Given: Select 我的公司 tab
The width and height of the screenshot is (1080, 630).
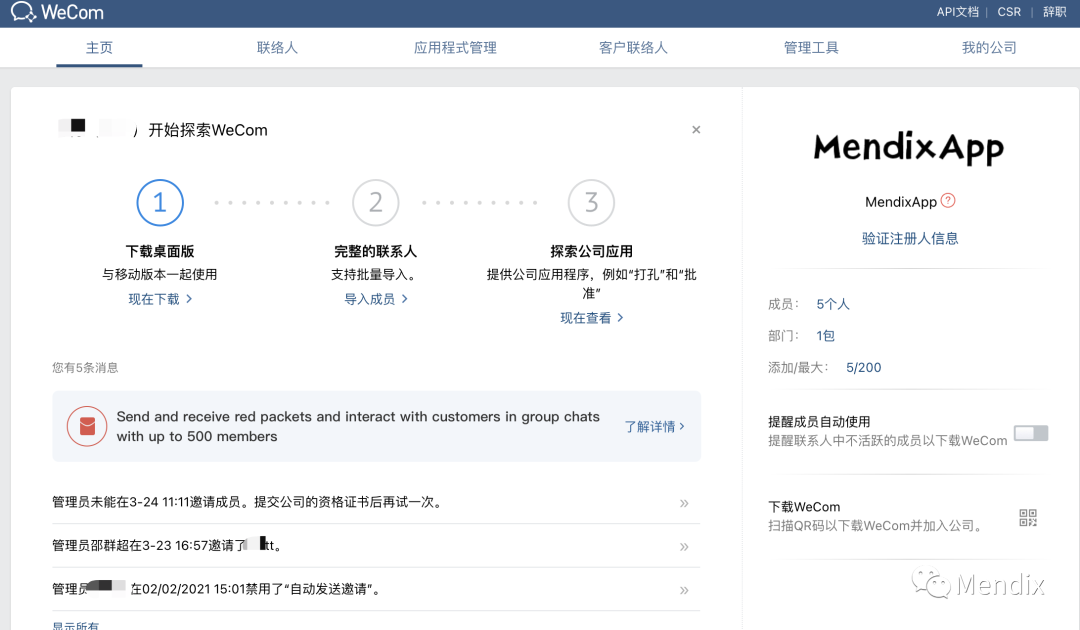Looking at the screenshot, I should 989,48.
